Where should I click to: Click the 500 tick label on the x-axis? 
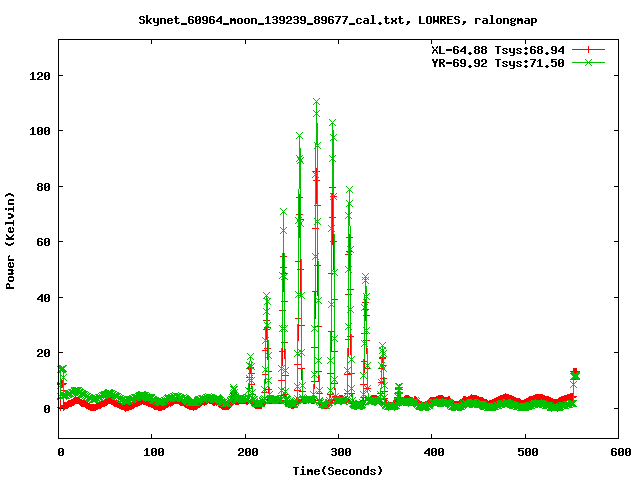[525, 453]
